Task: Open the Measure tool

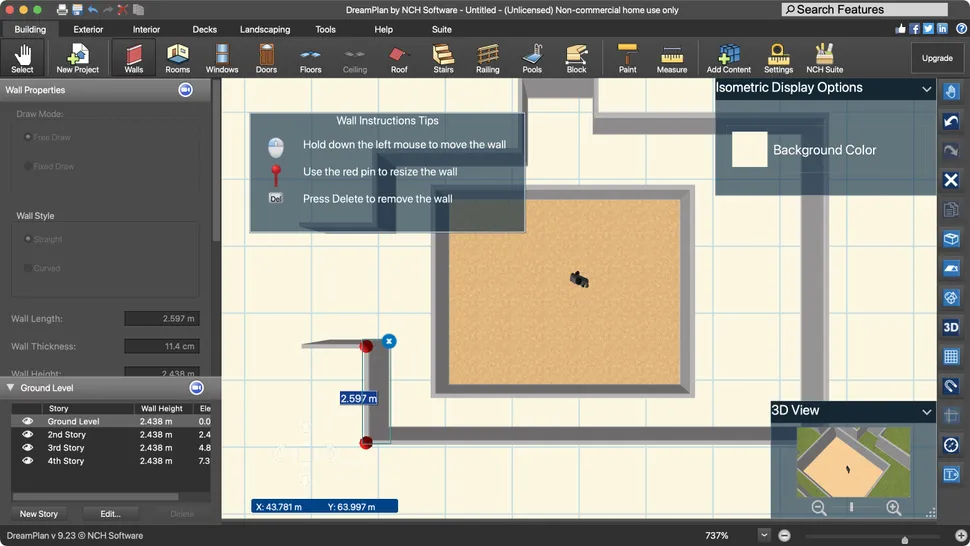Action: 672,58
